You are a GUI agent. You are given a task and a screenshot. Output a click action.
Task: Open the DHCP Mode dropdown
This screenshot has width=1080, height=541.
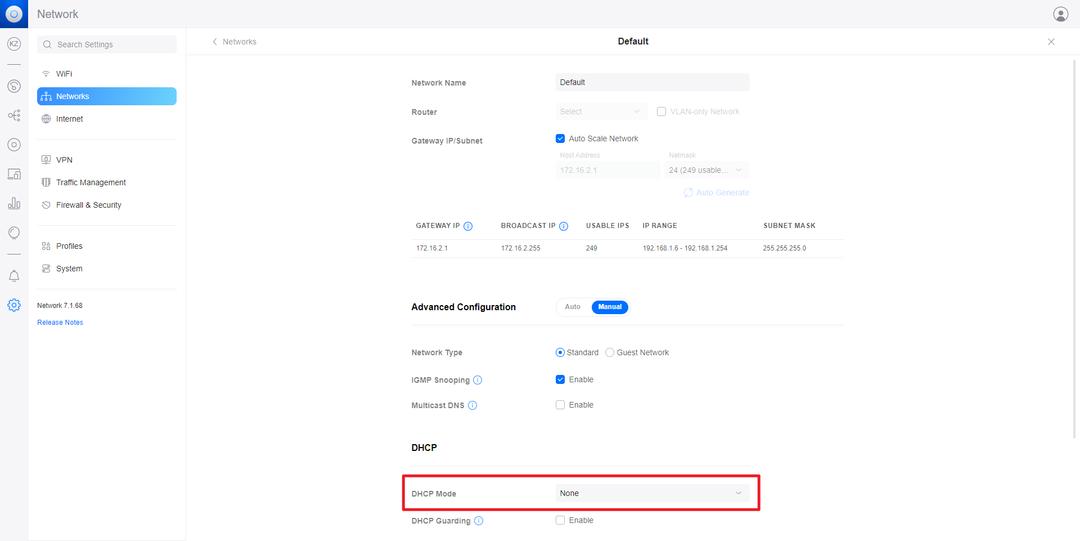[652, 493]
